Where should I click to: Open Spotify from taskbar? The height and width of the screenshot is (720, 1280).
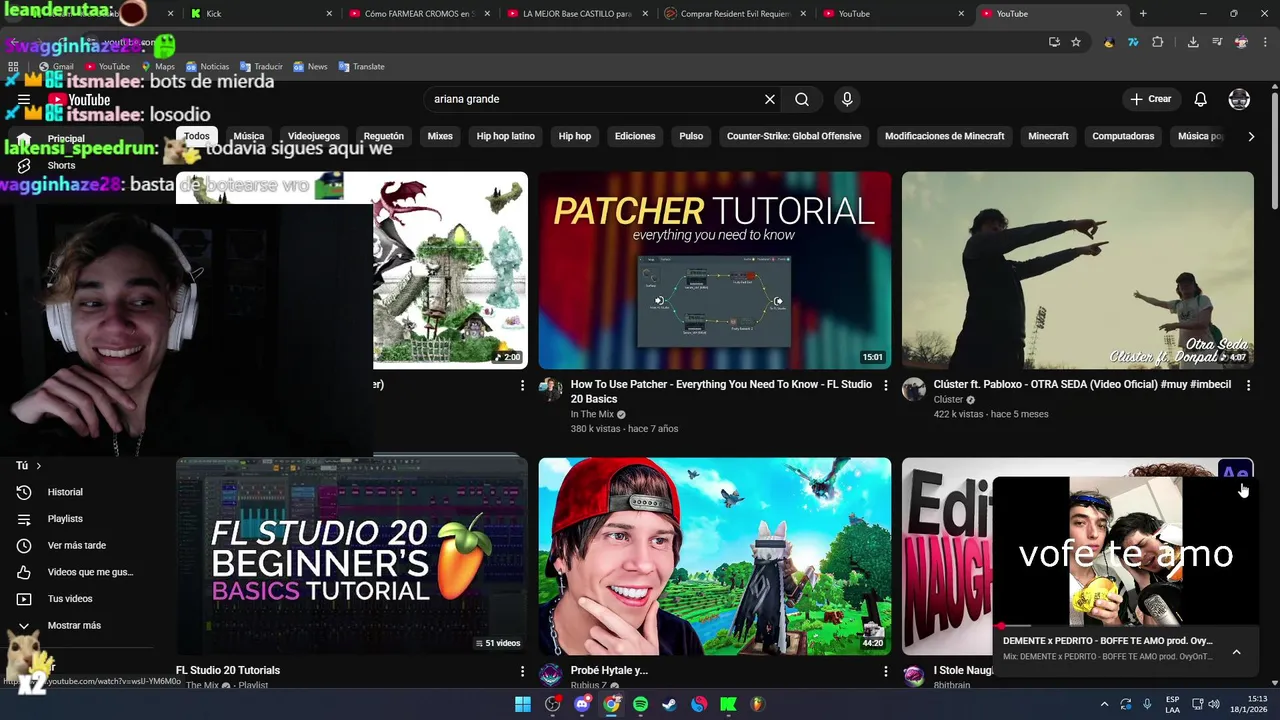pos(640,704)
